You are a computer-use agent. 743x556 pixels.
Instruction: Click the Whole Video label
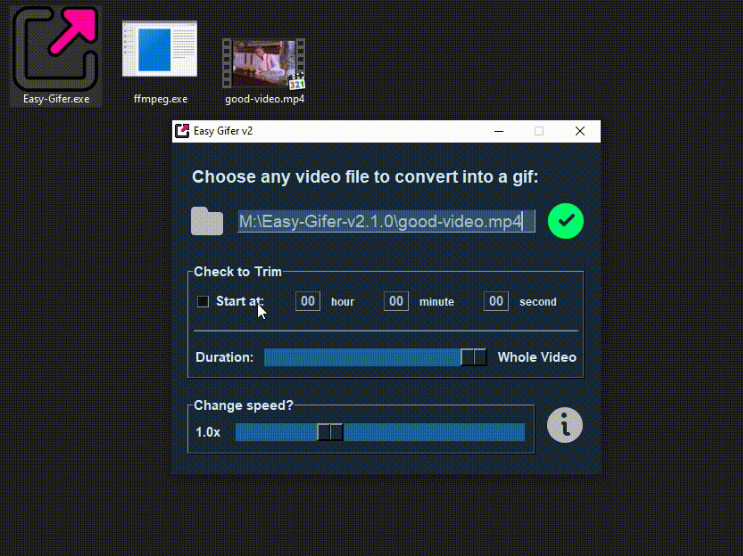(x=537, y=357)
